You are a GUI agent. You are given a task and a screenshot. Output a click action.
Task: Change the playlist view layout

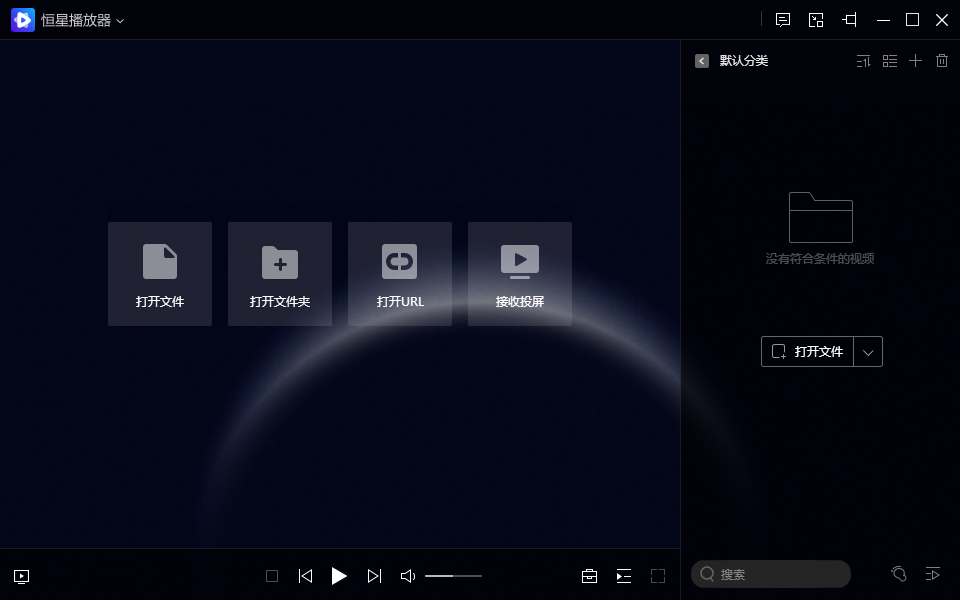[x=890, y=61]
